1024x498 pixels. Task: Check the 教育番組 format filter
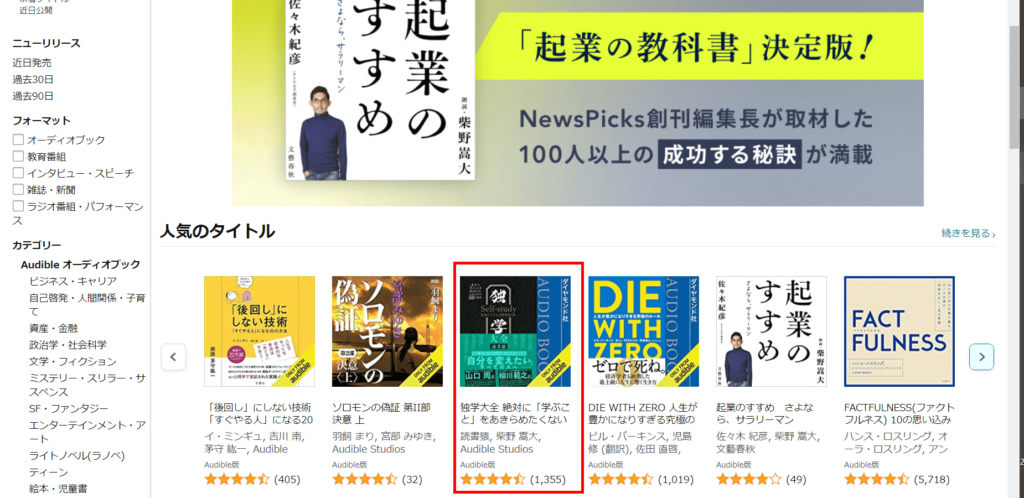18,157
